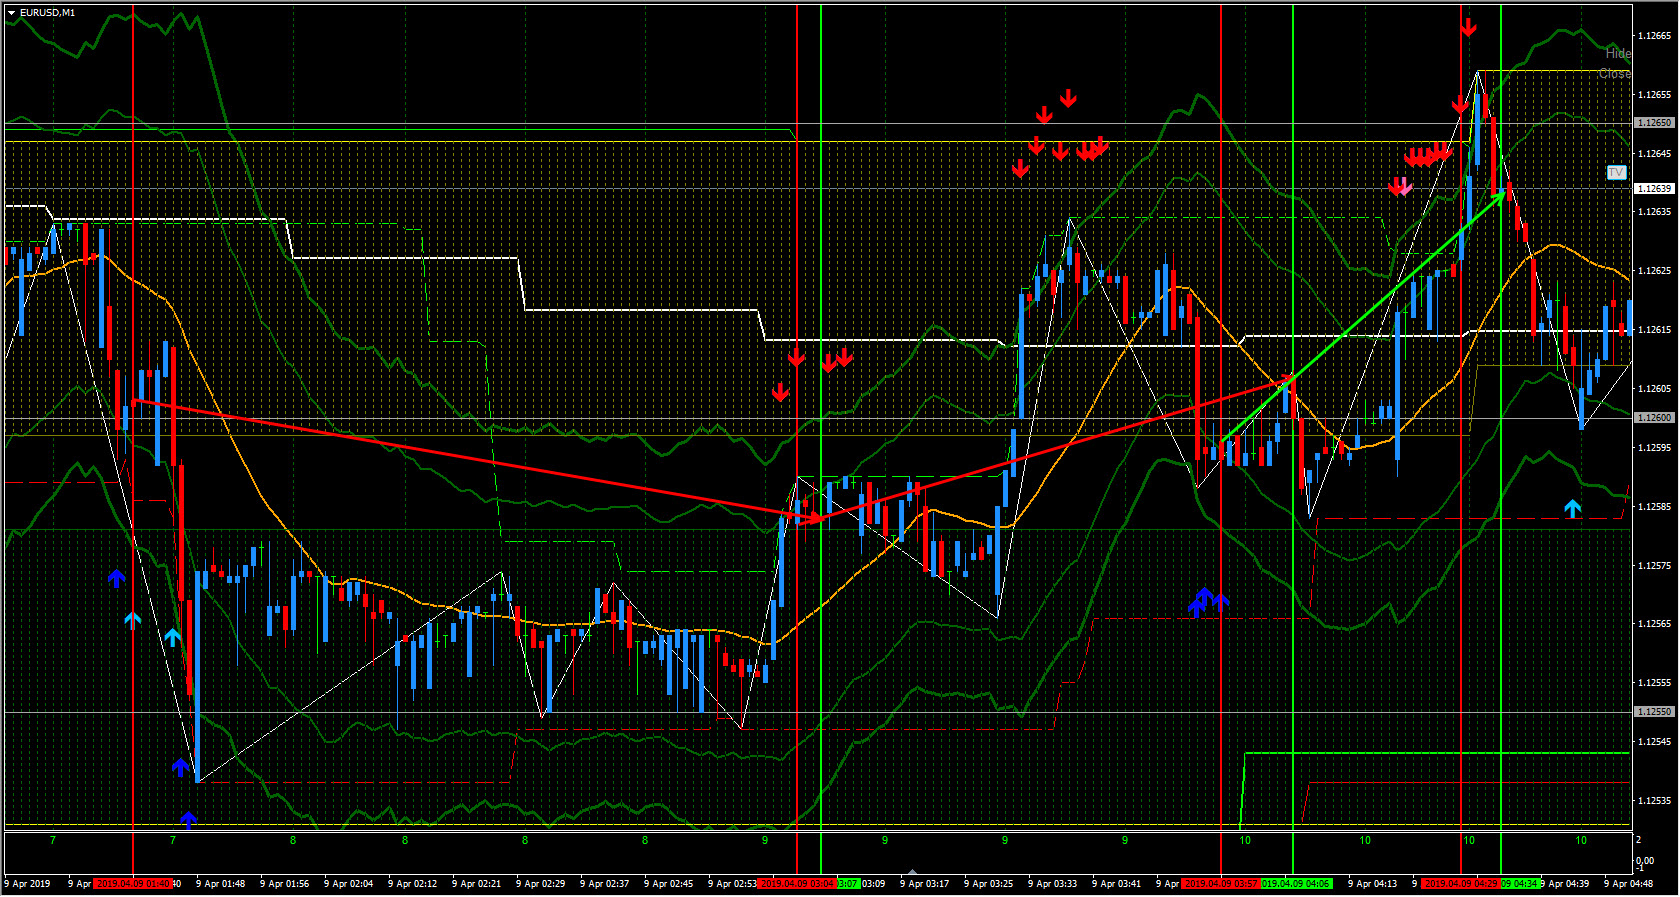Viewport: 1680px width, 897px height.
Task: Click the chart shift triangle on time axis
Action: pos(911,872)
